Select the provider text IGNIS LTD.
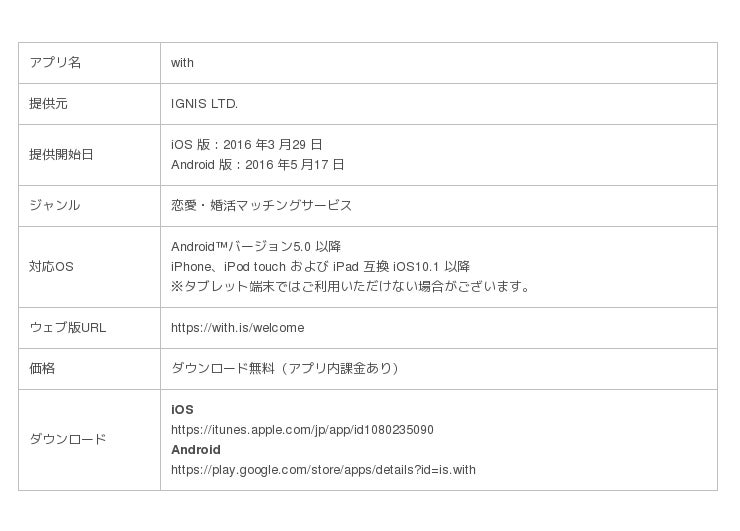The height and width of the screenshot is (531, 740). coord(204,104)
